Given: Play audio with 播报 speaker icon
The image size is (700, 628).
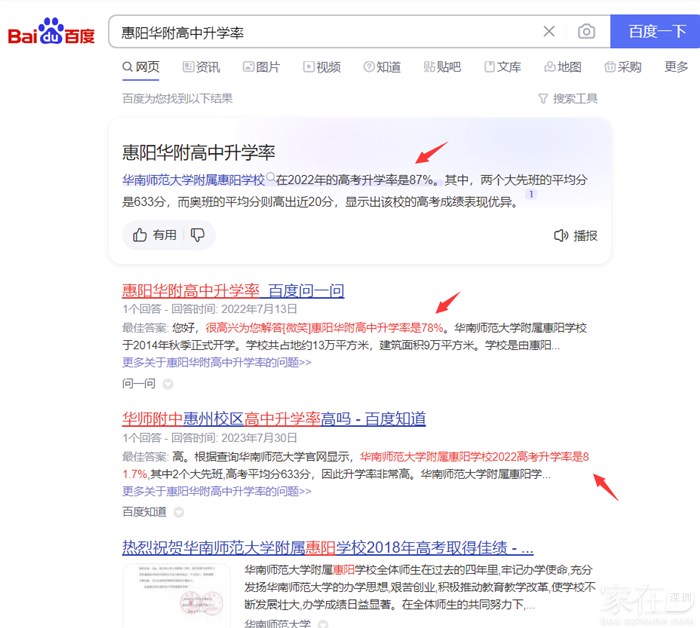Looking at the screenshot, I should 575,236.
